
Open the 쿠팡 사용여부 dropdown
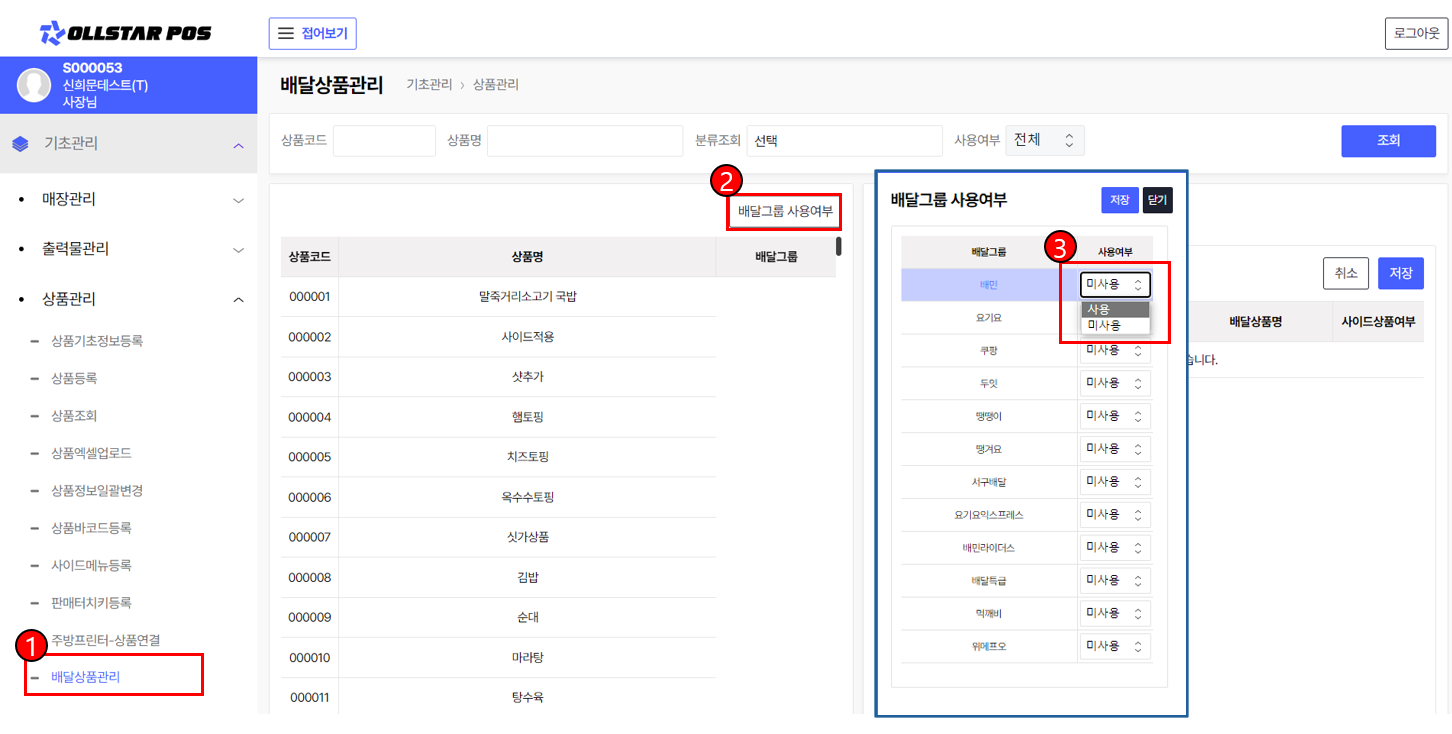pyautogui.click(x=1114, y=350)
